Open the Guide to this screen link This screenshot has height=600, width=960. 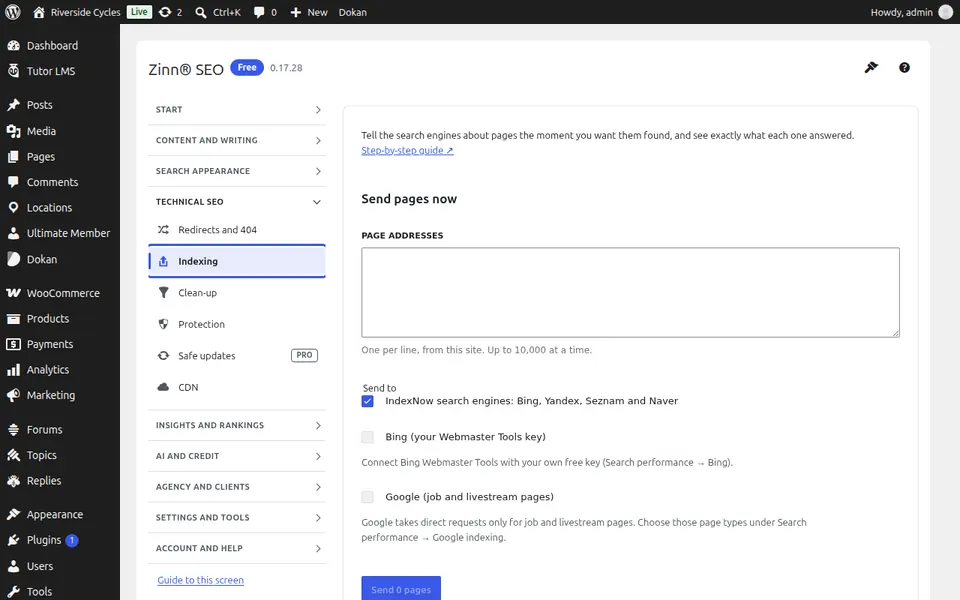[x=200, y=580]
